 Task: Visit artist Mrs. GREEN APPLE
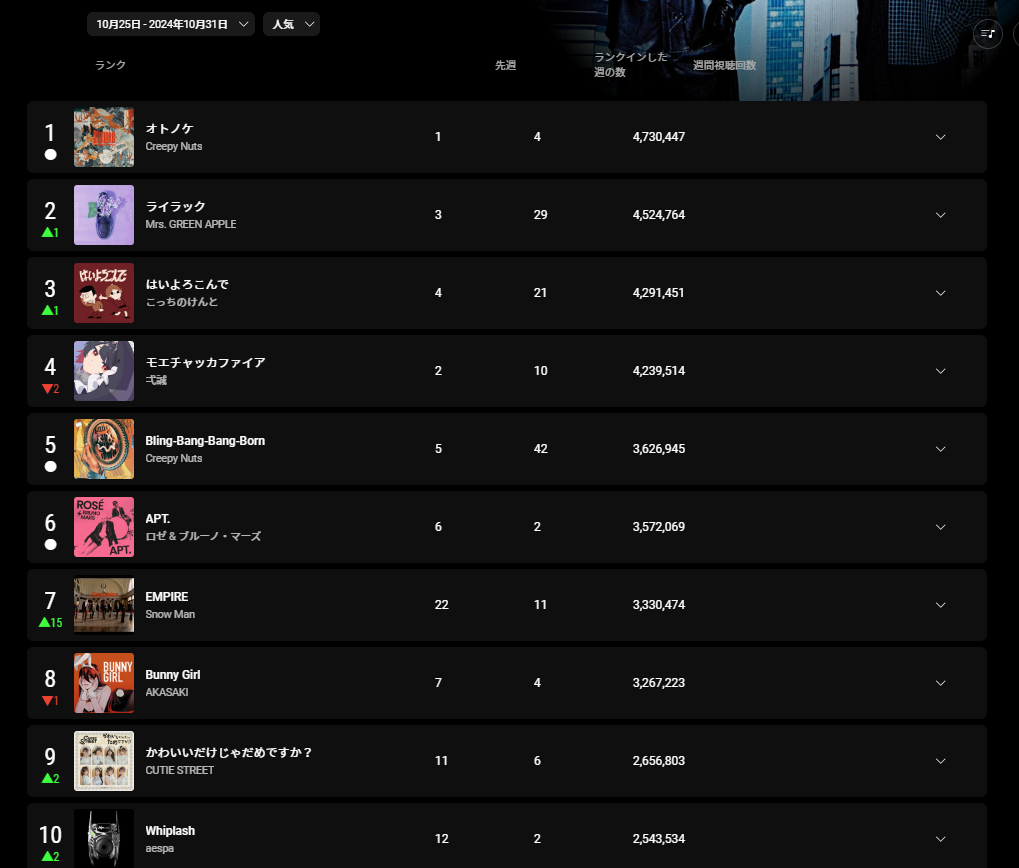pos(191,224)
